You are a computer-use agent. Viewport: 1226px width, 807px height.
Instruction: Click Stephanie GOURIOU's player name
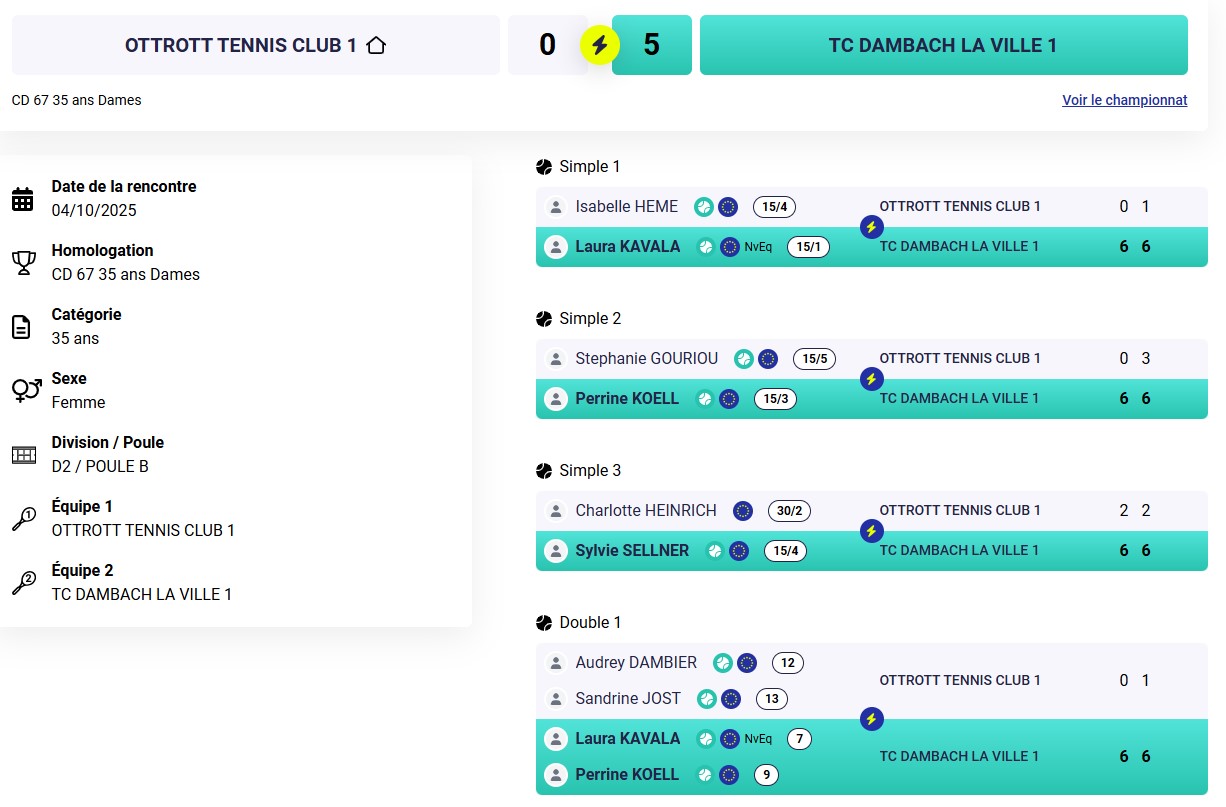coord(646,359)
